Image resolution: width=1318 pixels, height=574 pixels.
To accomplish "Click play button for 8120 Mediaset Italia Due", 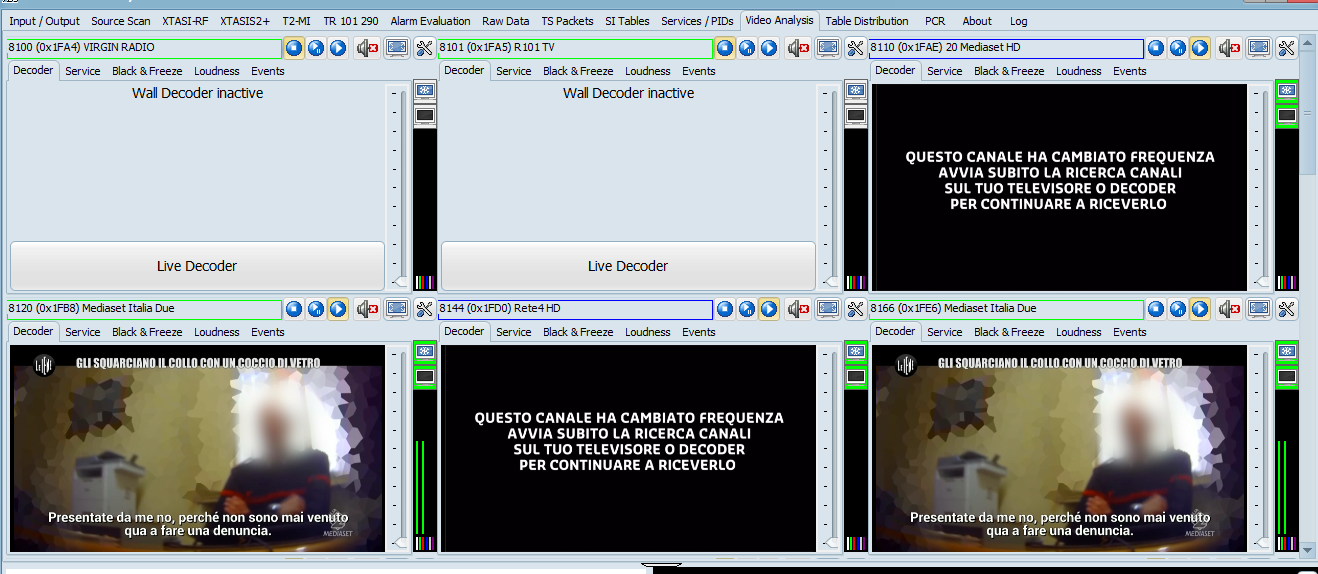I will 338,309.
